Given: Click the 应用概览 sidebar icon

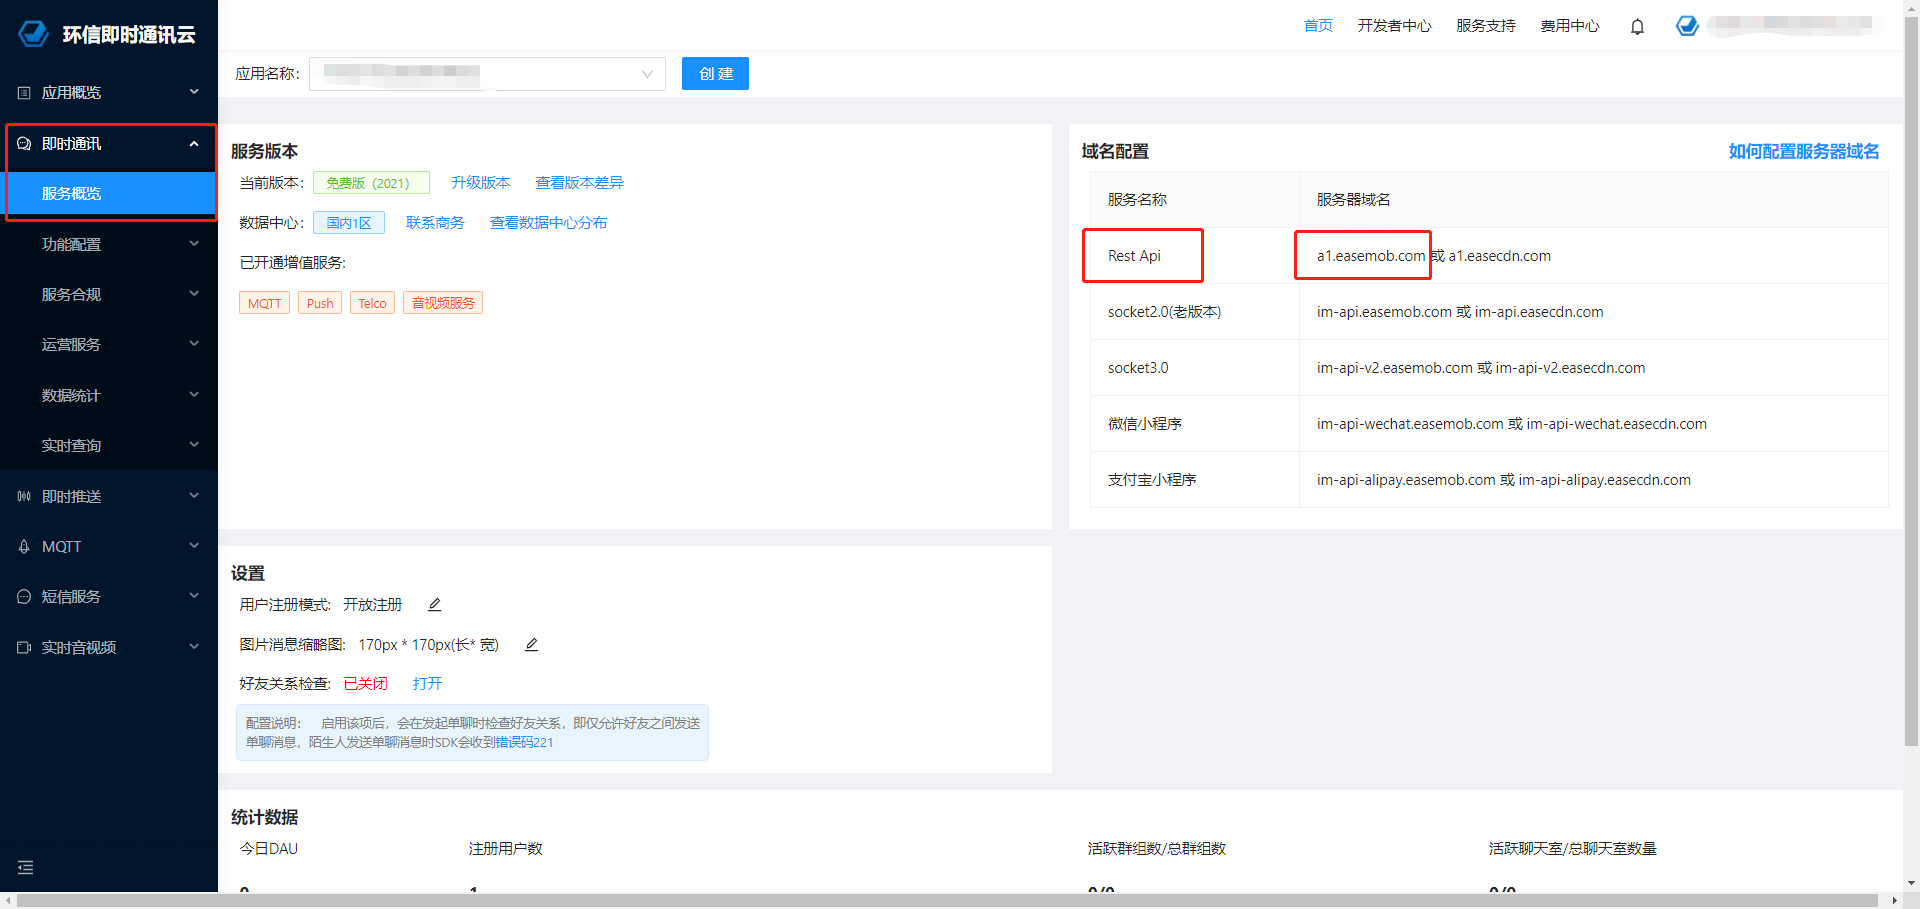Looking at the screenshot, I should coord(24,93).
